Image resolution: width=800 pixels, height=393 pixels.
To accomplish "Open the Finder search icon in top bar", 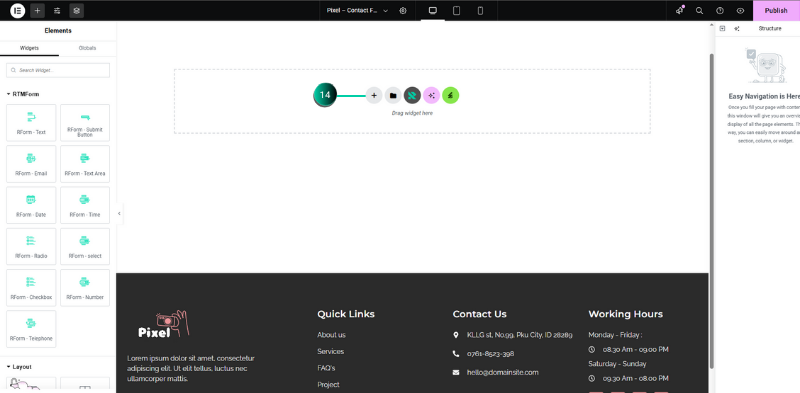I will (699, 10).
